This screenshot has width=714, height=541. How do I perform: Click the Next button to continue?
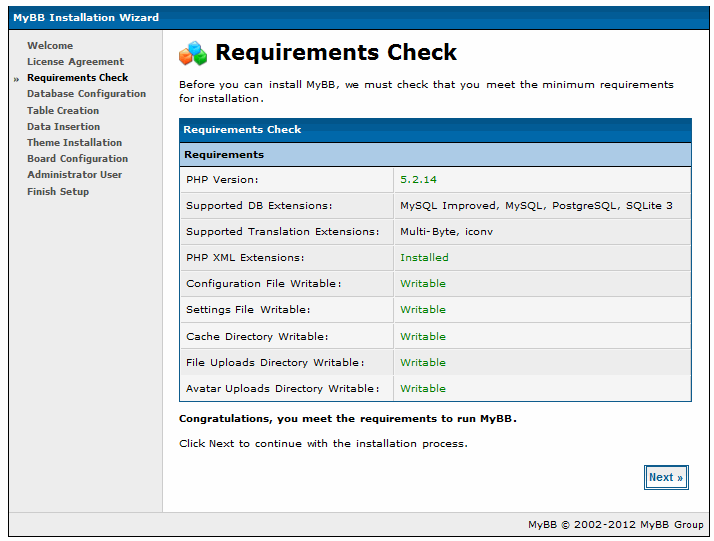click(x=666, y=477)
